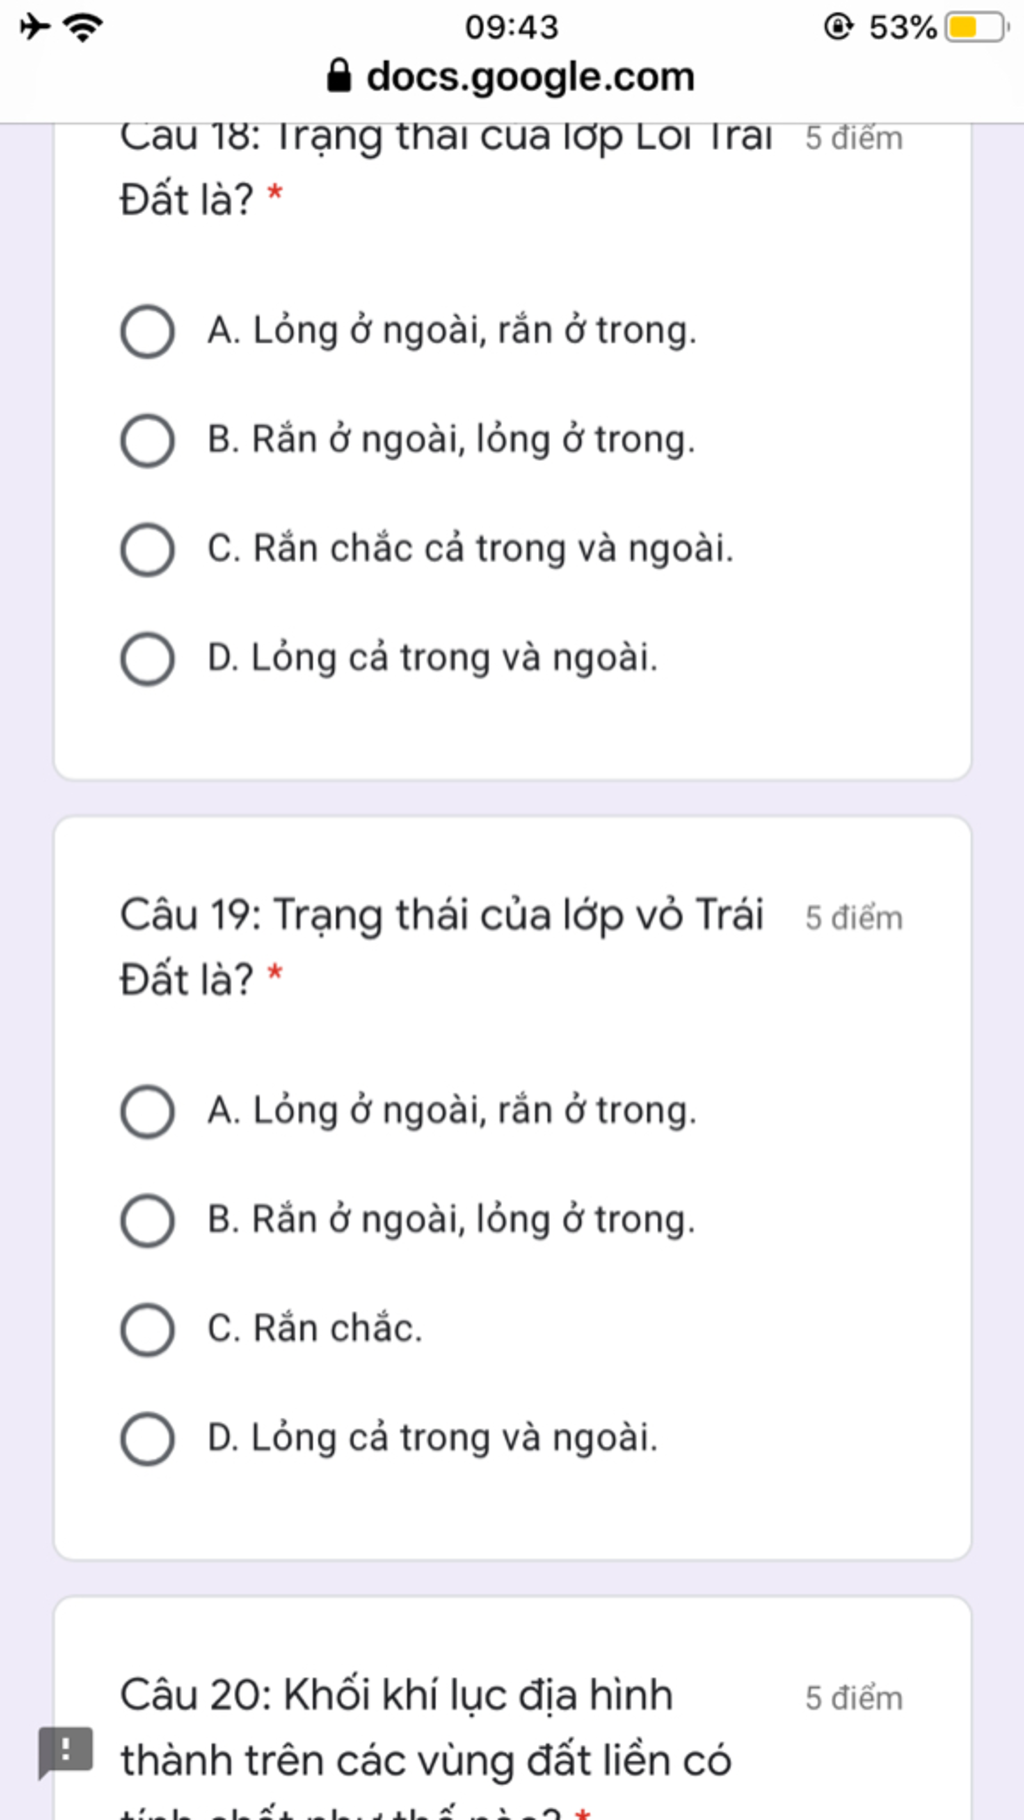1024x1820 pixels.
Task: Tap the rotation lock status icon
Action: 838,26
